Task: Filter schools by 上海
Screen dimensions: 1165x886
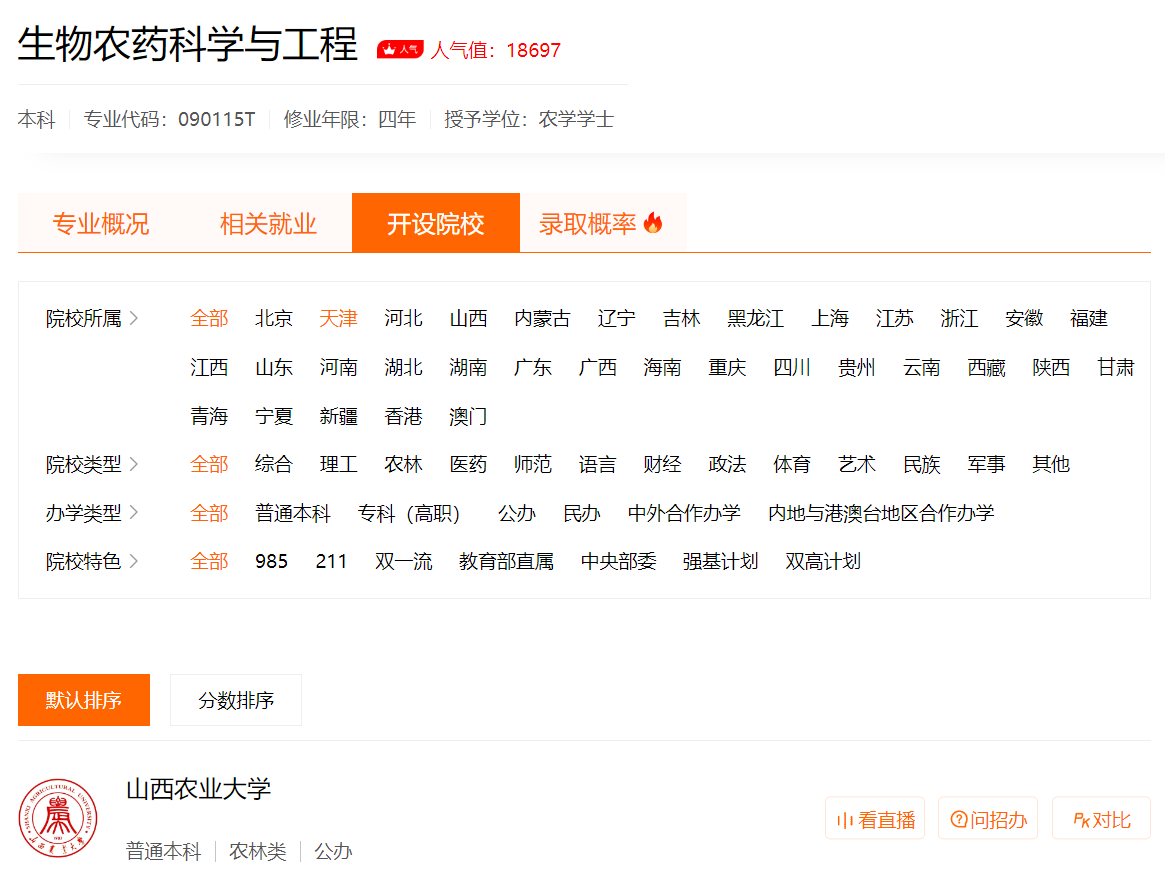Action: (x=830, y=318)
